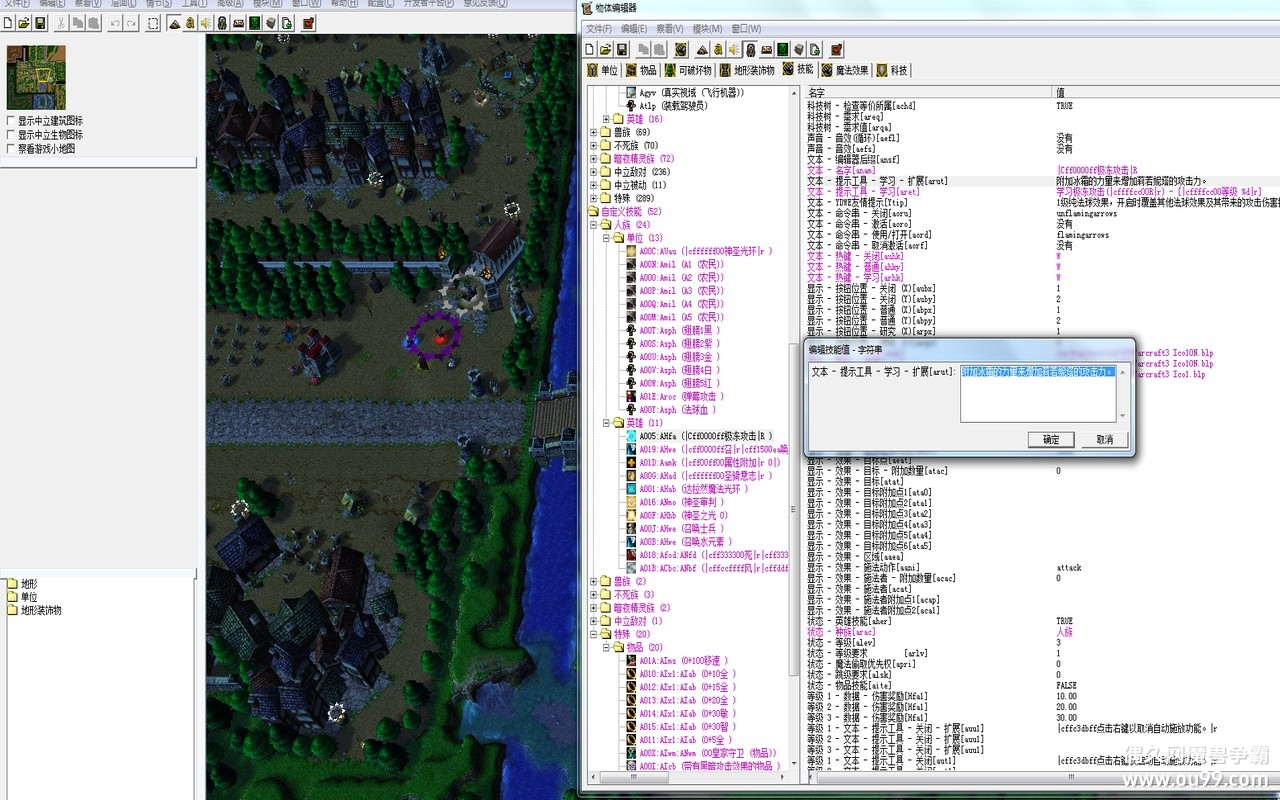Screen dimensions: 1280x800
Task: Open the 模块(M) menu in Object Editor
Action: pyautogui.click(x=706, y=29)
